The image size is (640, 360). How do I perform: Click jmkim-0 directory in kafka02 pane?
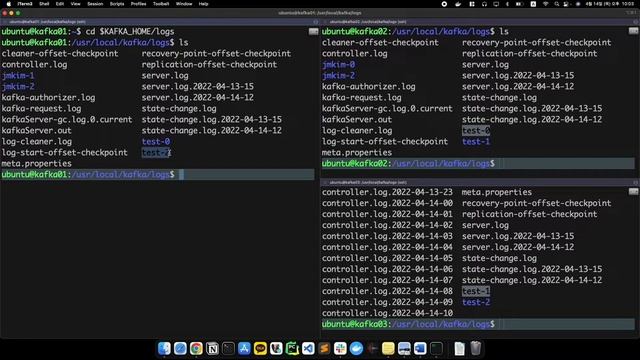(x=338, y=64)
